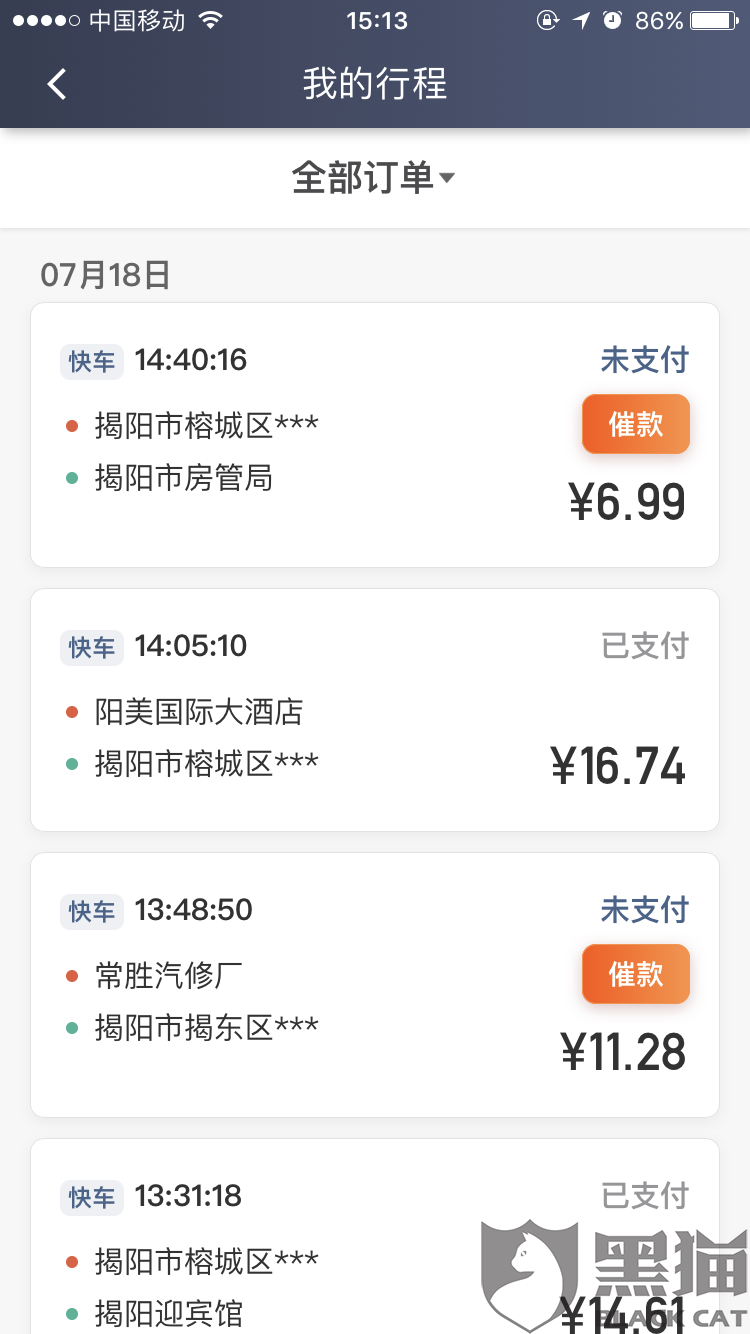
Task: Tap the rotation lock status icon
Action: (x=547, y=21)
